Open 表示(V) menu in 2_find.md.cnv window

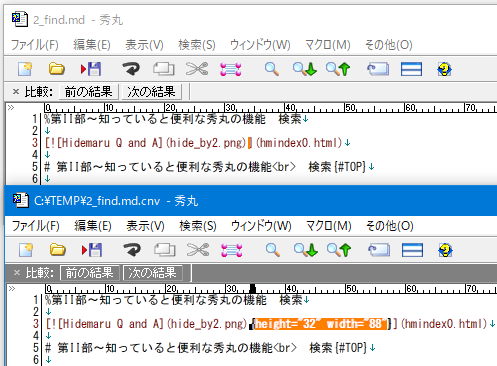click(x=145, y=226)
